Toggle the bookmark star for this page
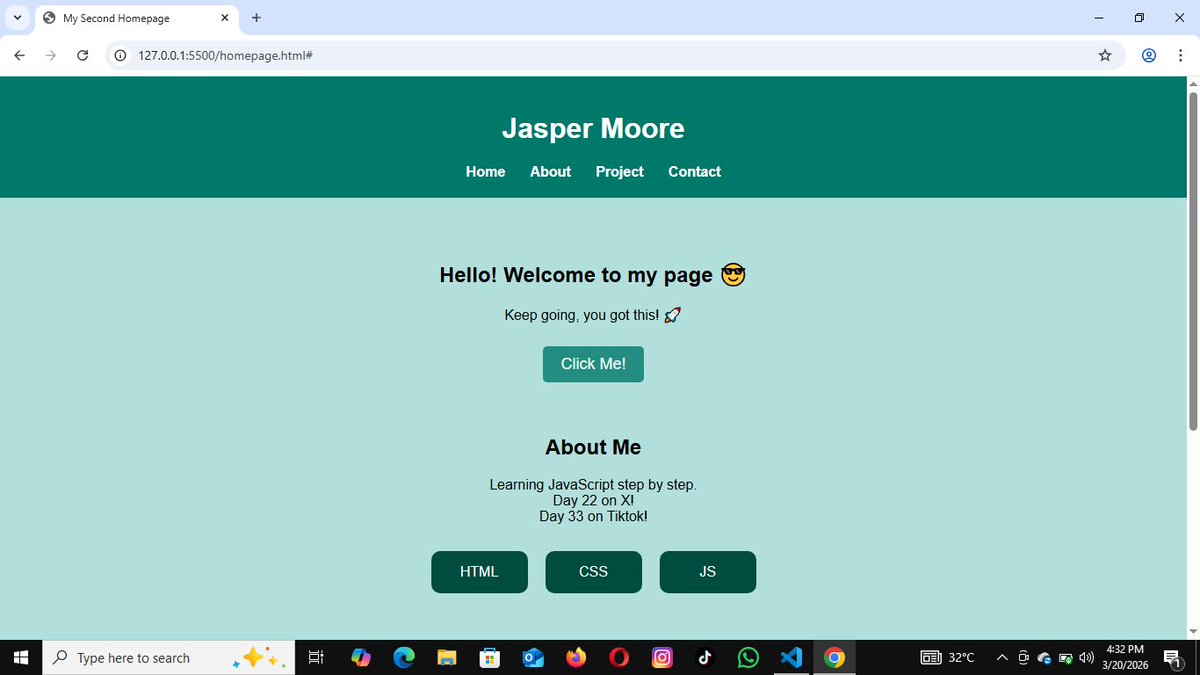Viewport: 1200px width, 675px height. pyautogui.click(x=1105, y=55)
